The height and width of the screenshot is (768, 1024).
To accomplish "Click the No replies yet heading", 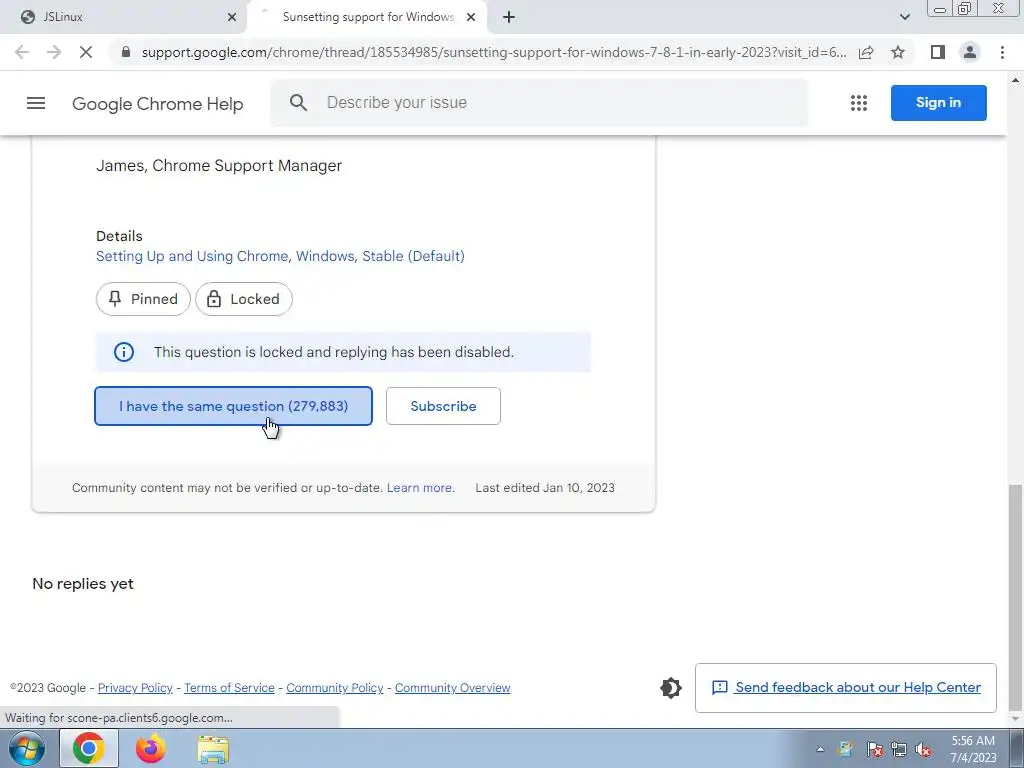I will click(83, 584).
